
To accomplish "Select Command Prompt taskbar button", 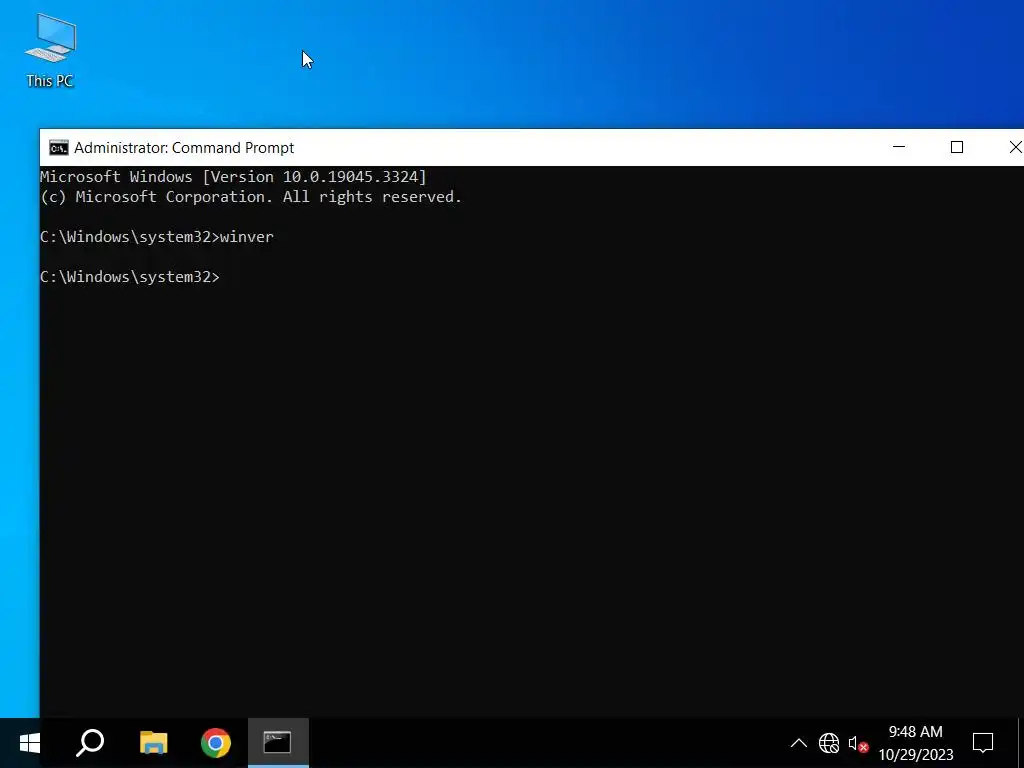I will (278, 743).
